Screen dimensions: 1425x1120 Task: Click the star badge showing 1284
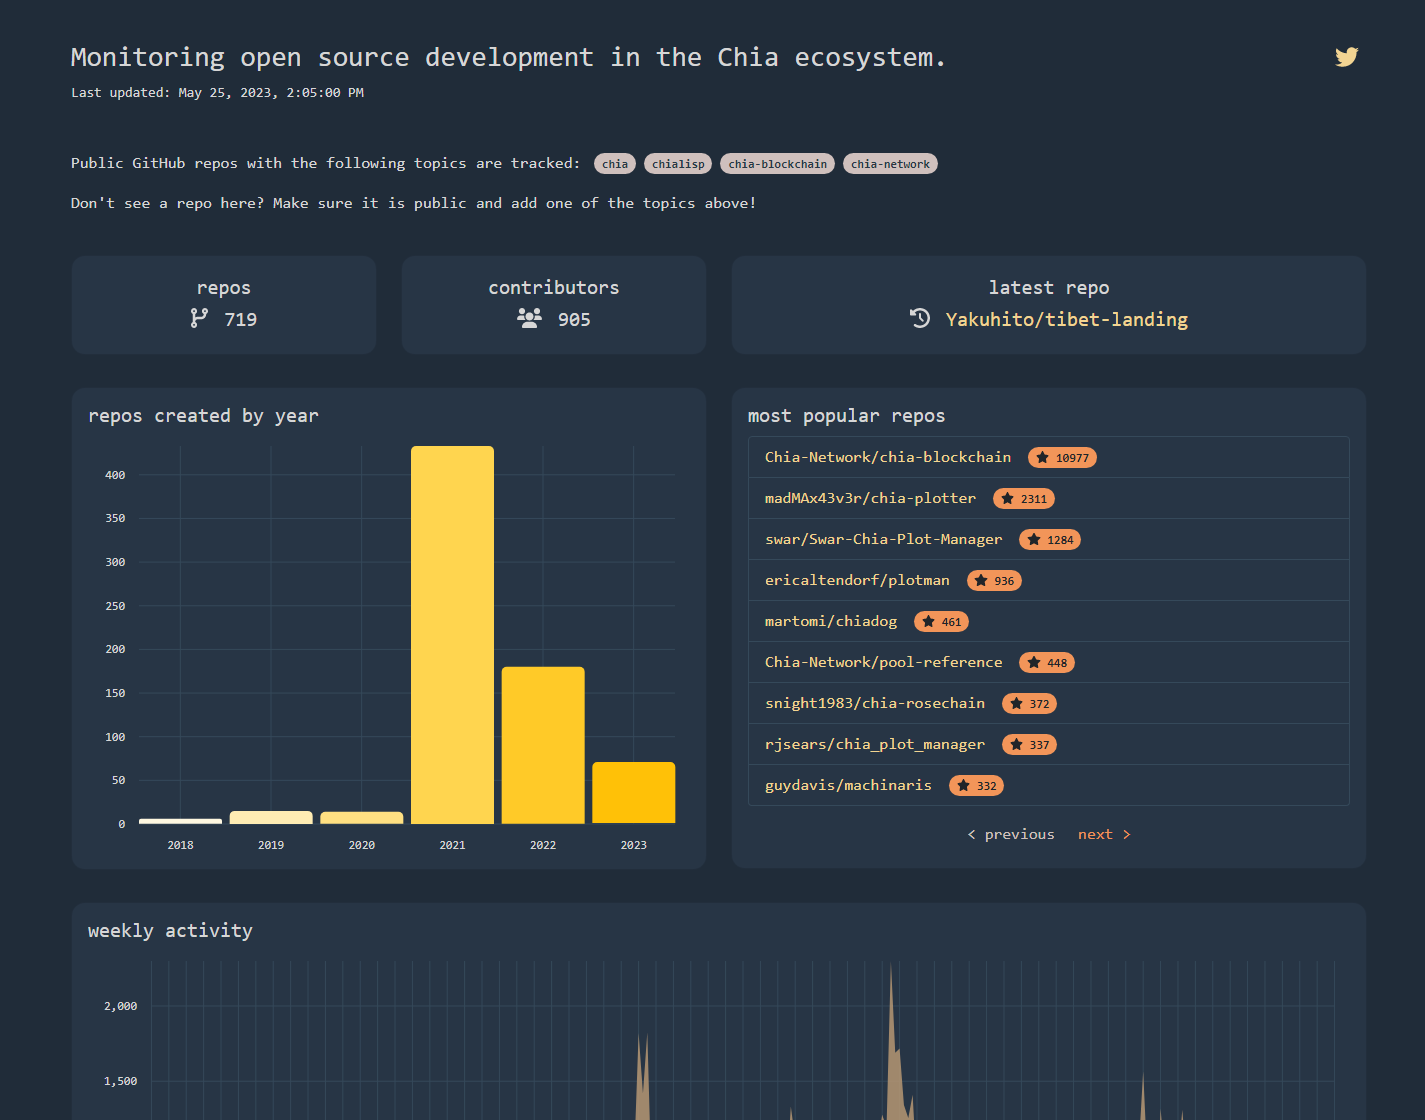(1050, 540)
